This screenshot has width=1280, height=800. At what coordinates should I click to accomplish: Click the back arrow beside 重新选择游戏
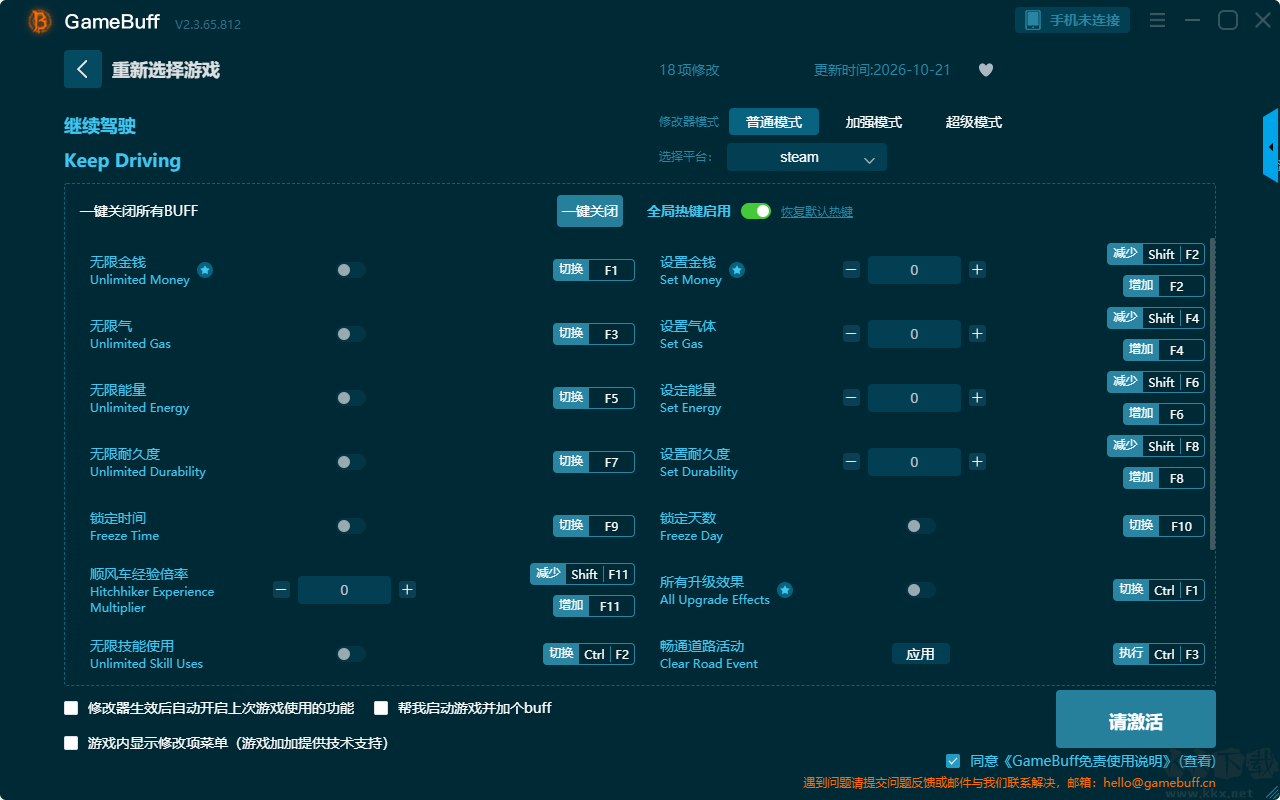tap(83, 69)
